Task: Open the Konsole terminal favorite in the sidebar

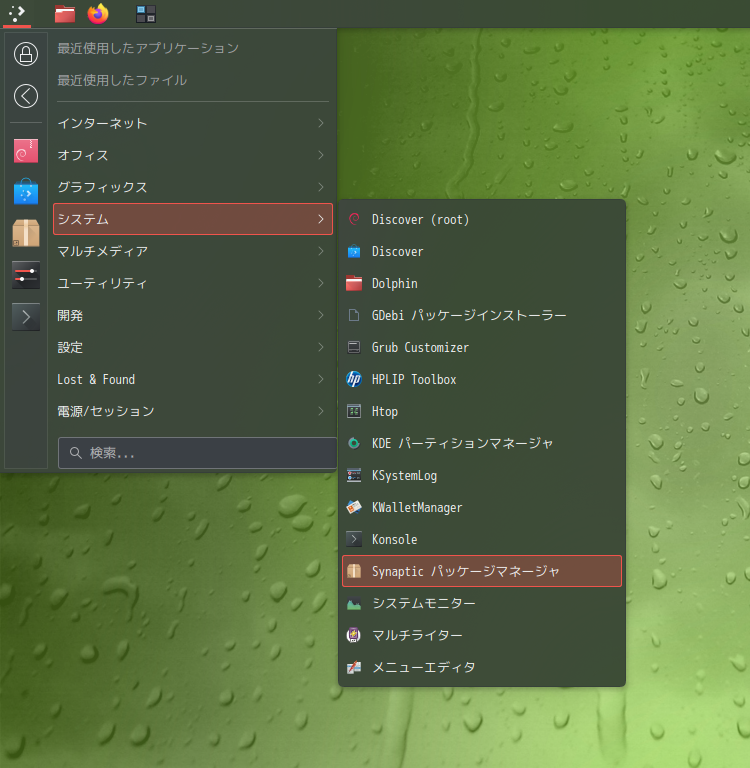Action: coord(26,317)
